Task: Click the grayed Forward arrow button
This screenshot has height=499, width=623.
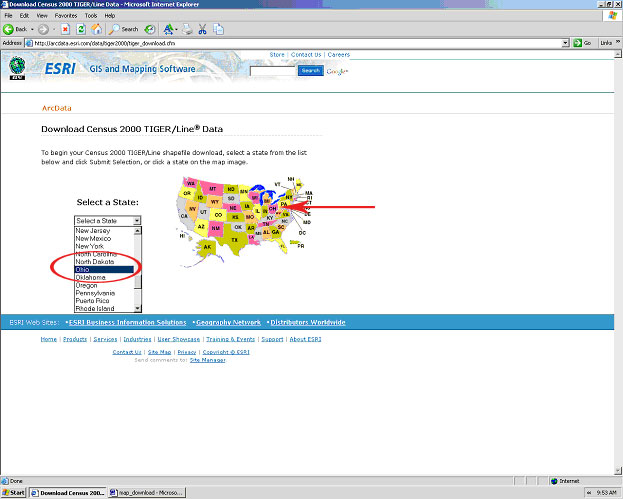Action: (x=43, y=29)
